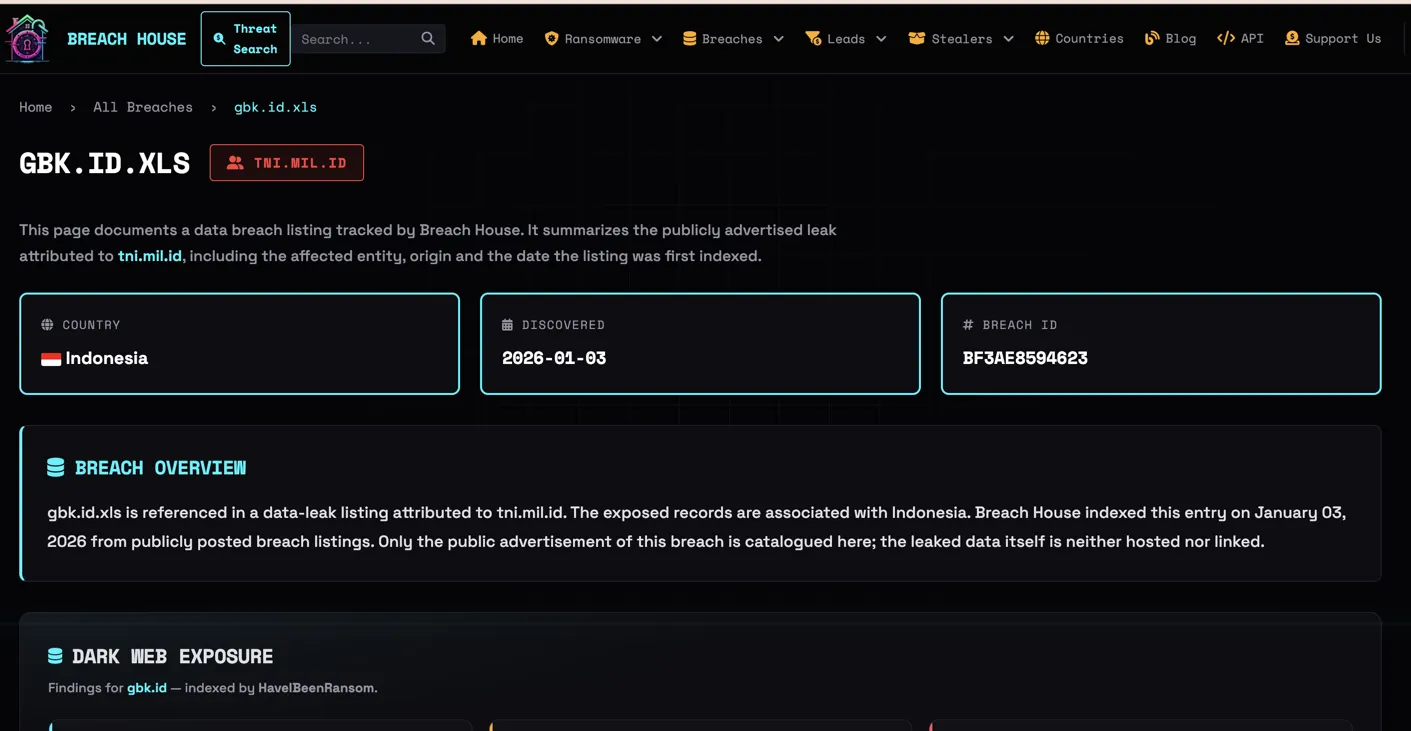Open the Home navbar item
The height and width of the screenshot is (731, 1411).
497,38
